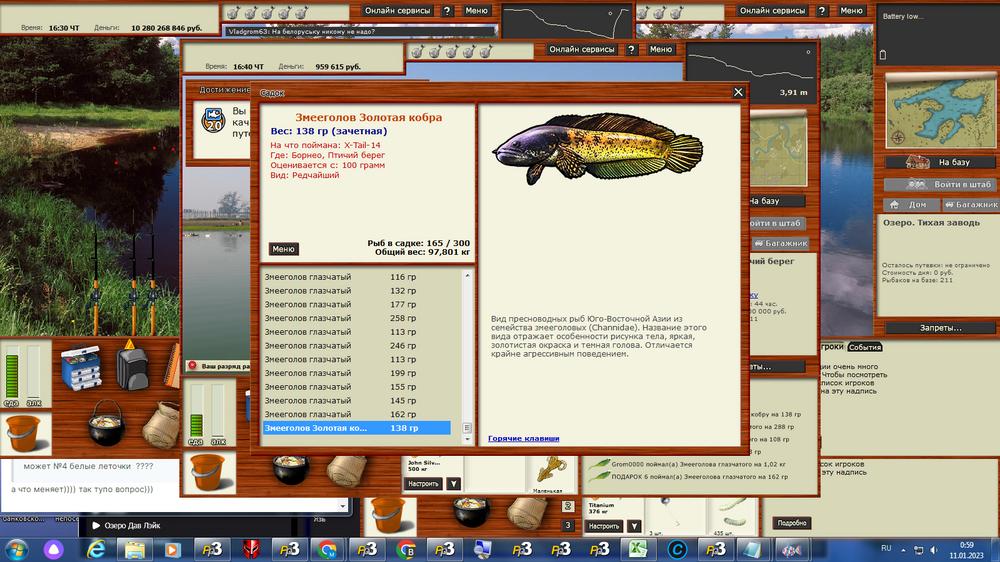
Task: Click Настроить under Titanium rod
Action: coord(604,526)
